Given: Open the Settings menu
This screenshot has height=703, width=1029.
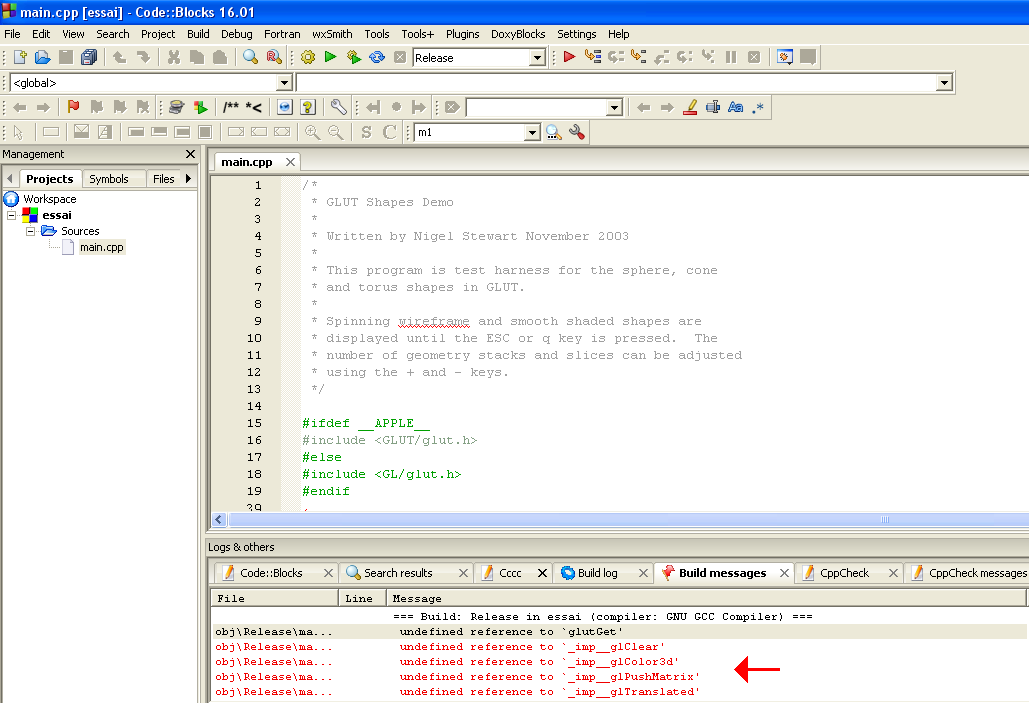Looking at the screenshot, I should pos(577,34).
